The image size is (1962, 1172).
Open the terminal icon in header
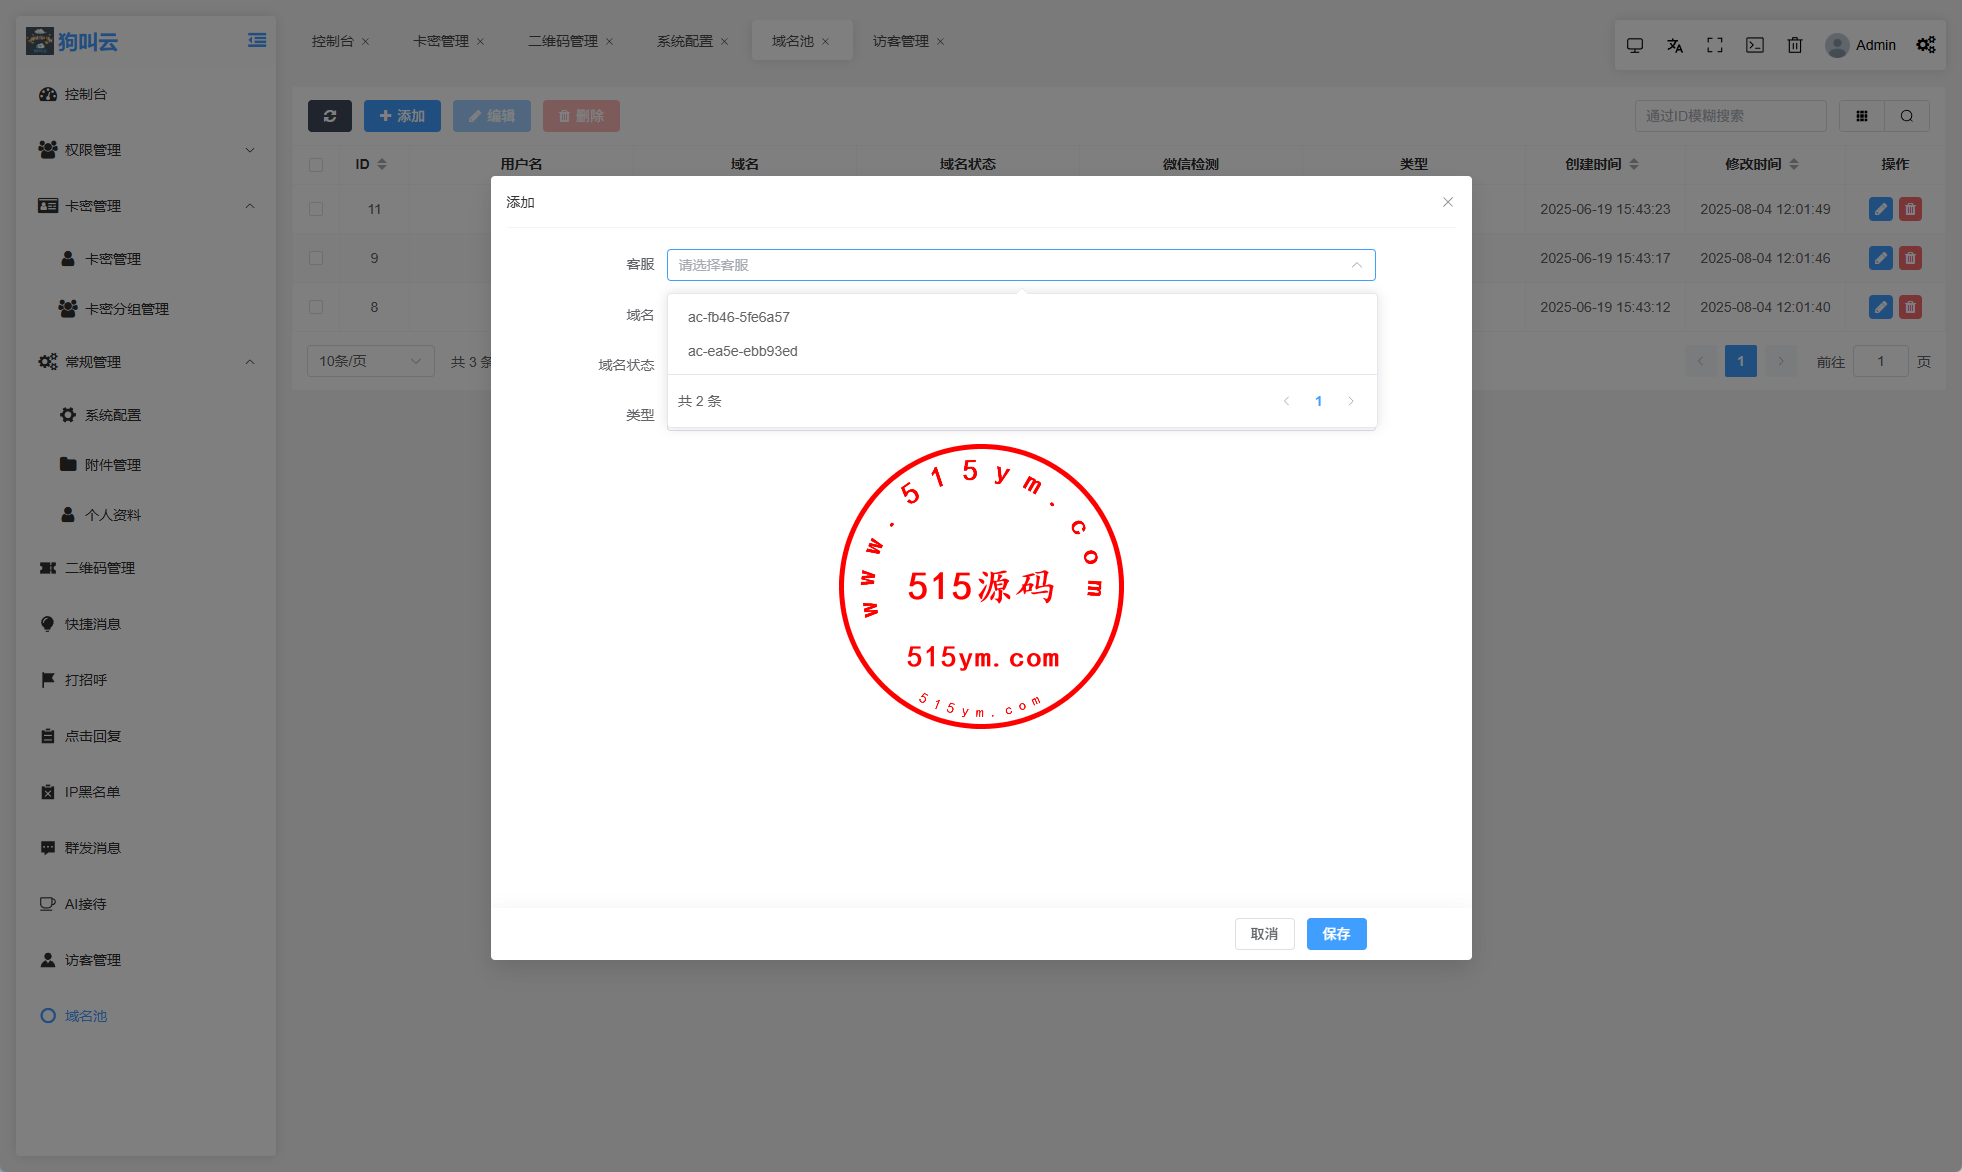[x=1755, y=45]
